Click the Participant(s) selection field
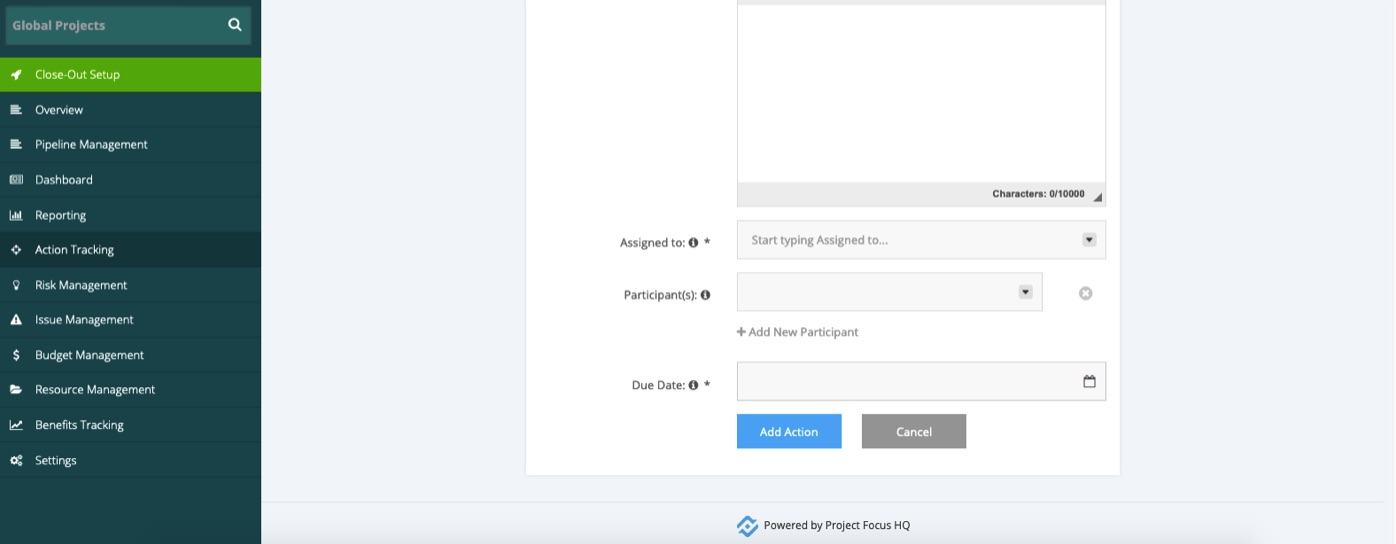 (889, 292)
